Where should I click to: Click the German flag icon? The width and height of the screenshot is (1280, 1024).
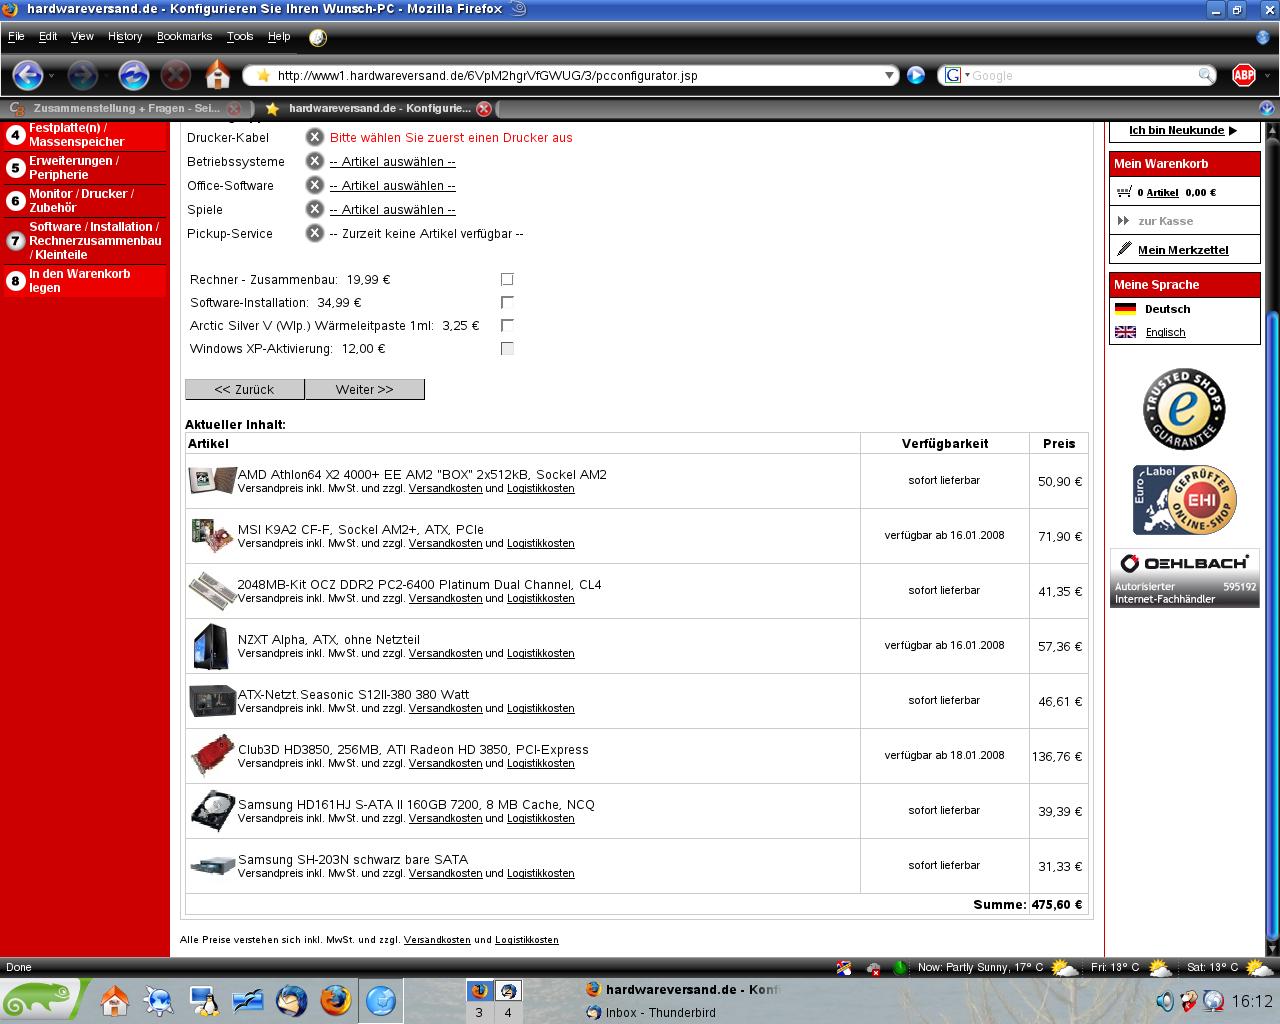coord(1125,309)
